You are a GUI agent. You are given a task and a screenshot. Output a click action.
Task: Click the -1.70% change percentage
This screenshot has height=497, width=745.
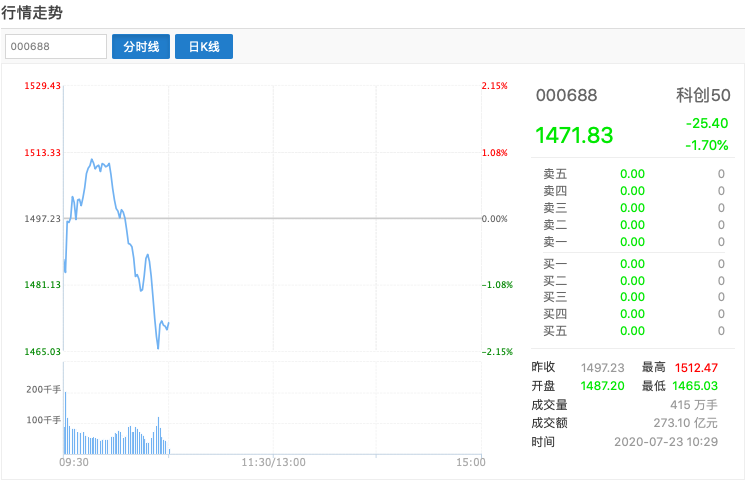707,145
